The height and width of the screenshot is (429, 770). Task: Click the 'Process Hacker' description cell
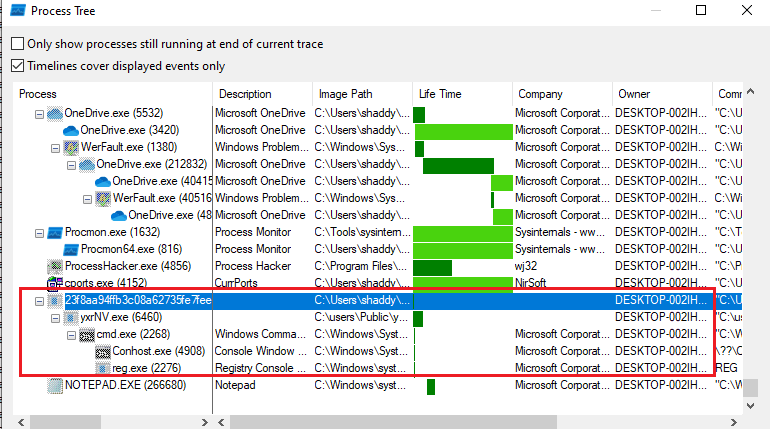(x=253, y=266)
